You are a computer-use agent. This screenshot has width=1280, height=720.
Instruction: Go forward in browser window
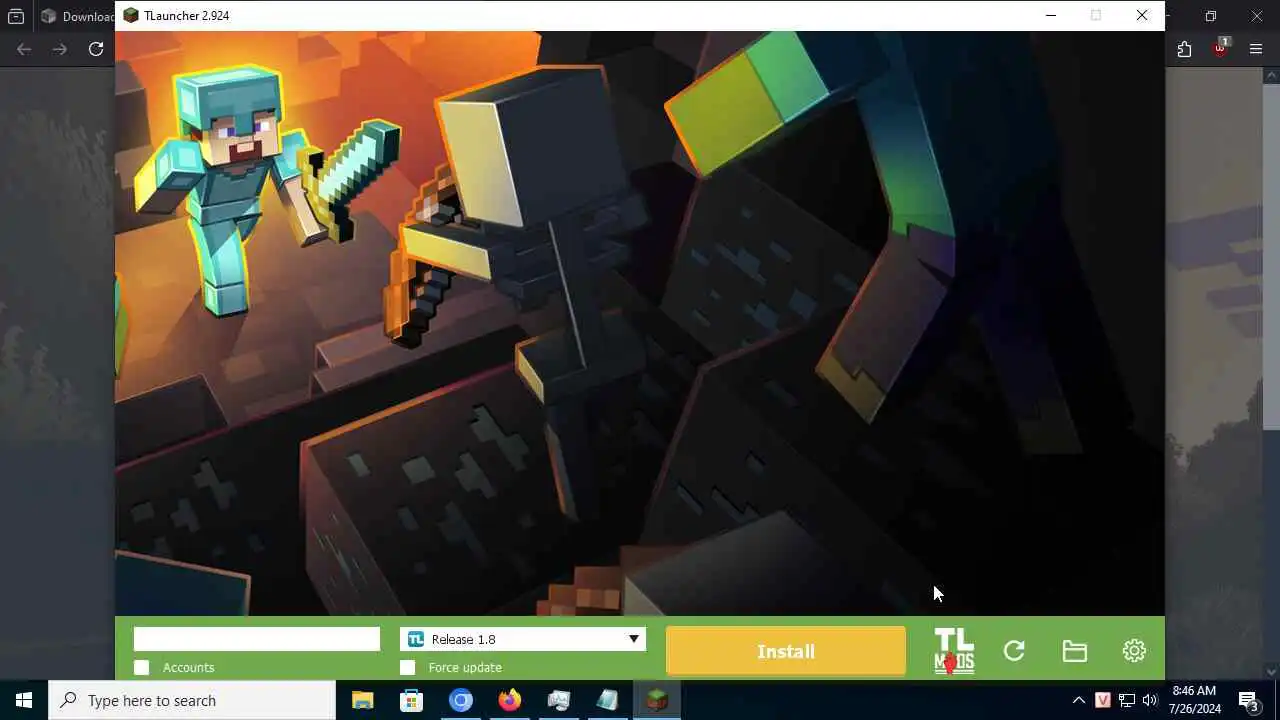pyautogui.click(x=60, y=49)
